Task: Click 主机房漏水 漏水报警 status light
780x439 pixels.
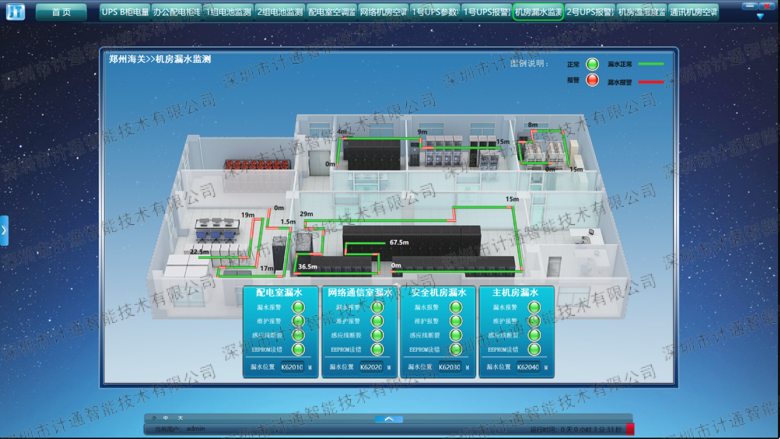Action: pos(534,307)
